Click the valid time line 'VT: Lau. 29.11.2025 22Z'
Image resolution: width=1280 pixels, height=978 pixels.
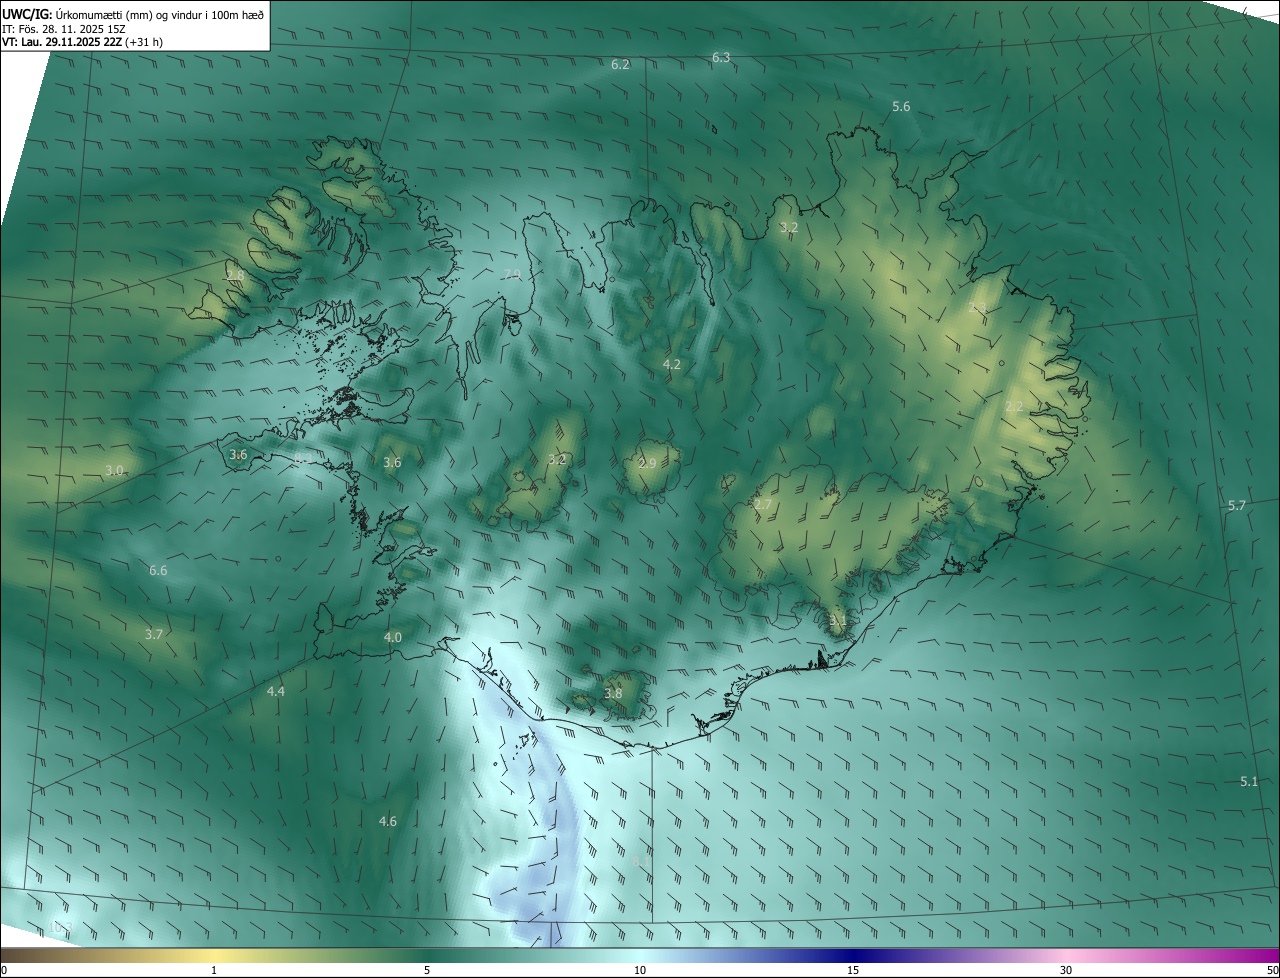pos(62,43)
